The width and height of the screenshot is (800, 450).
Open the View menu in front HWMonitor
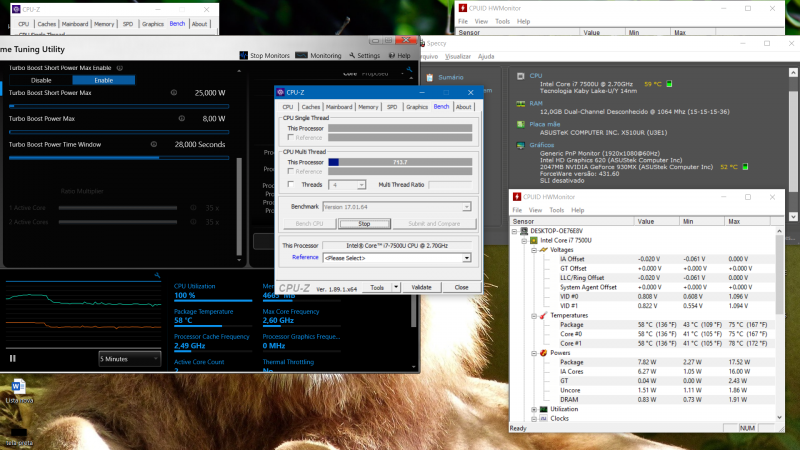[535, 210]
